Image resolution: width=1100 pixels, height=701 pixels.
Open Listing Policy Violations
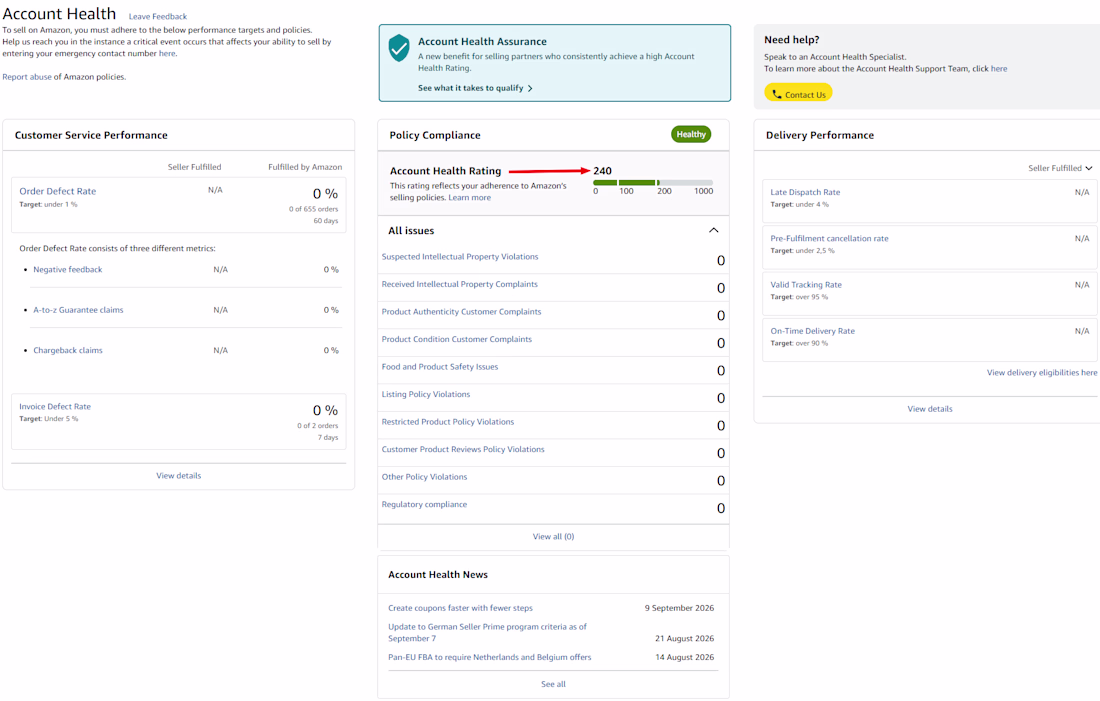tap(426, 394)
